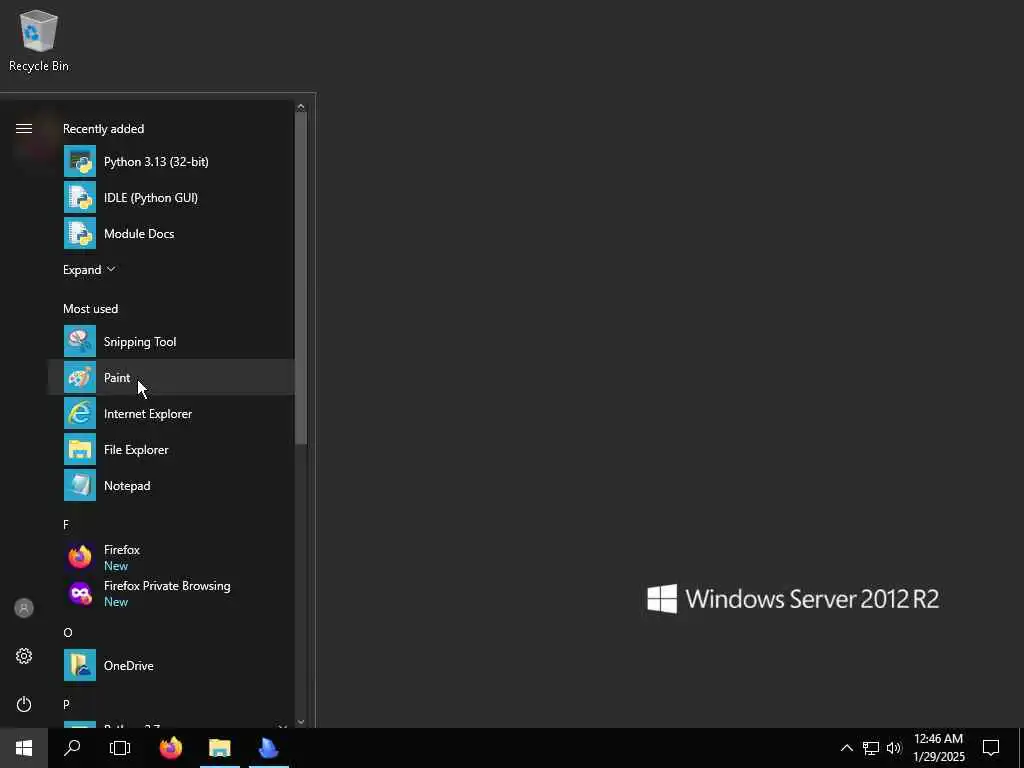
Task: Click the user account icon
Action: coord(24,608)
